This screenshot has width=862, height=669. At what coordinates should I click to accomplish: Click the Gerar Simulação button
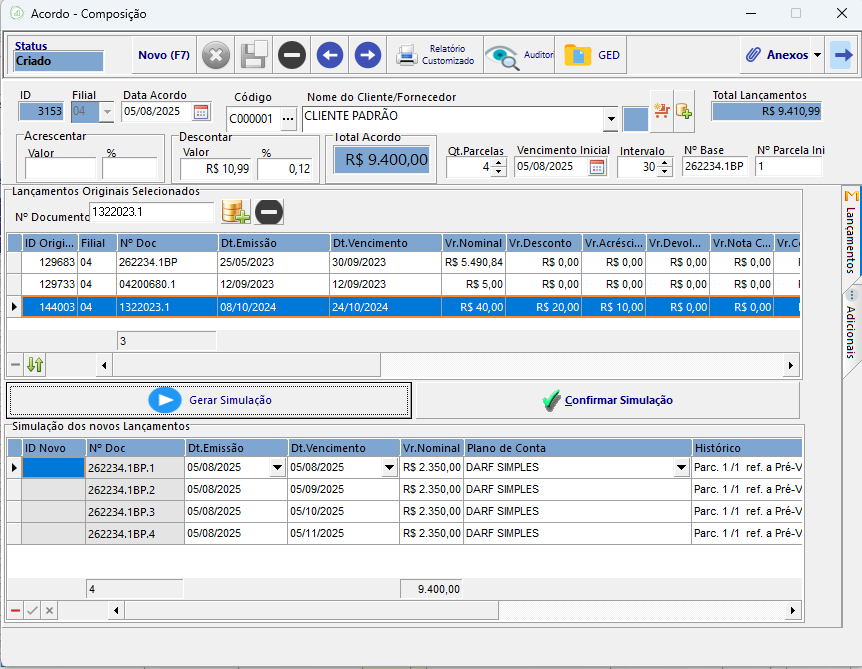point(209,400)
